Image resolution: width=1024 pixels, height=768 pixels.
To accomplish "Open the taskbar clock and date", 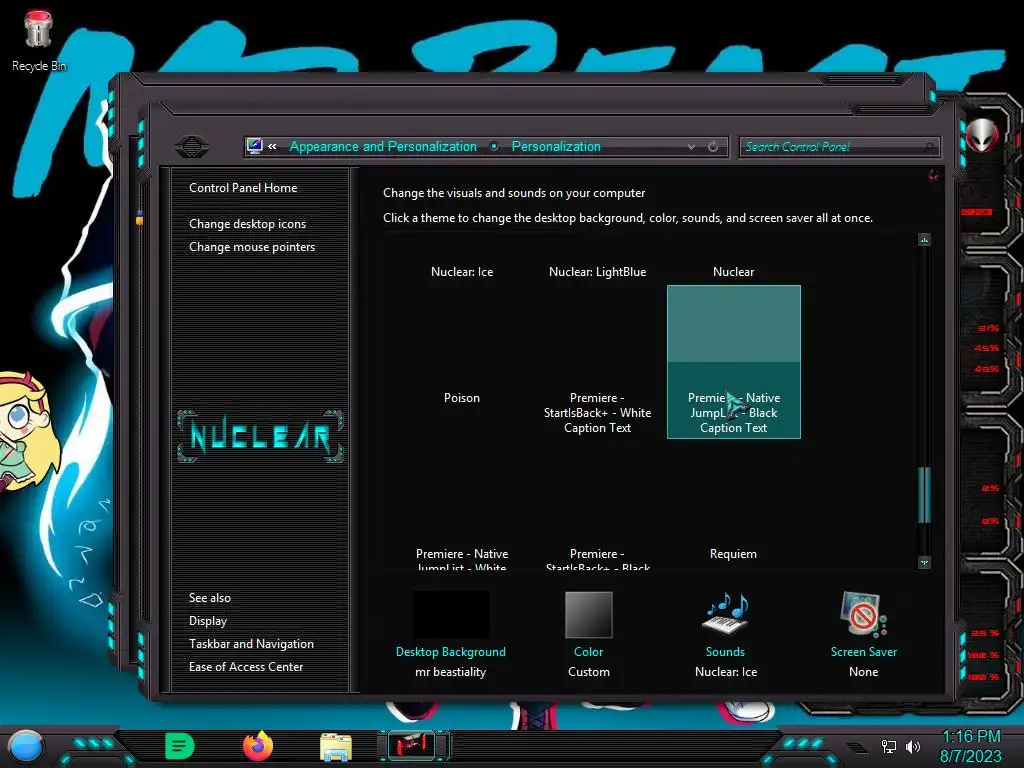I will click(970, 746).
